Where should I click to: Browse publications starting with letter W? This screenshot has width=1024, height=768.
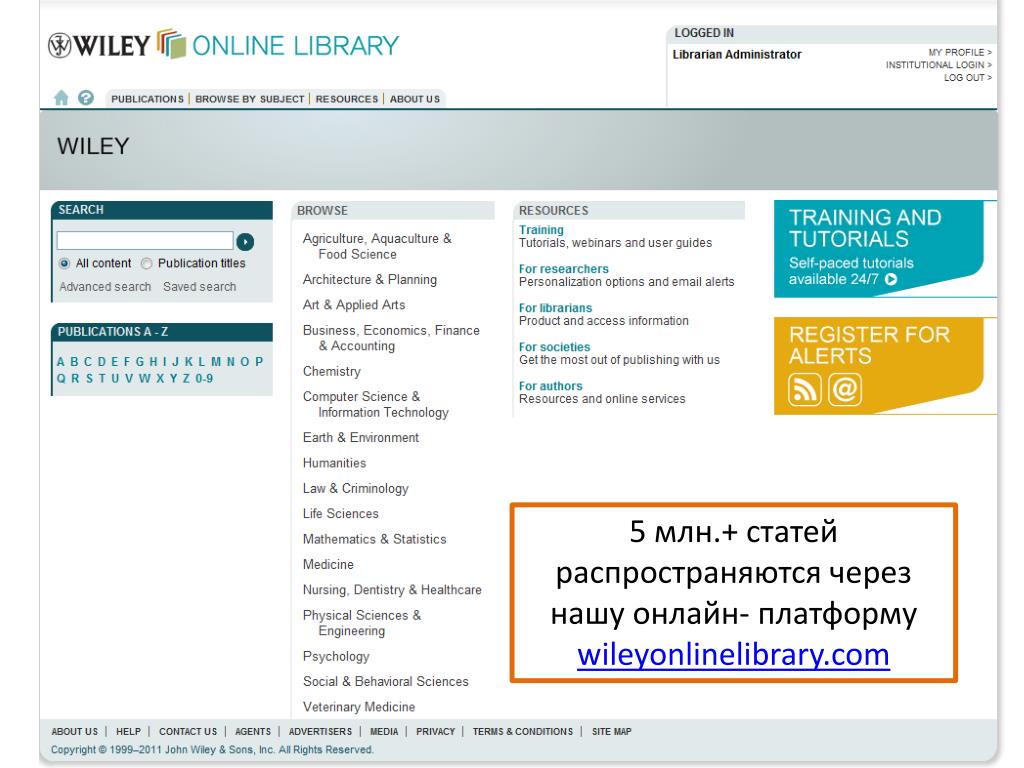pyautogui.click(x=144, y=379)
